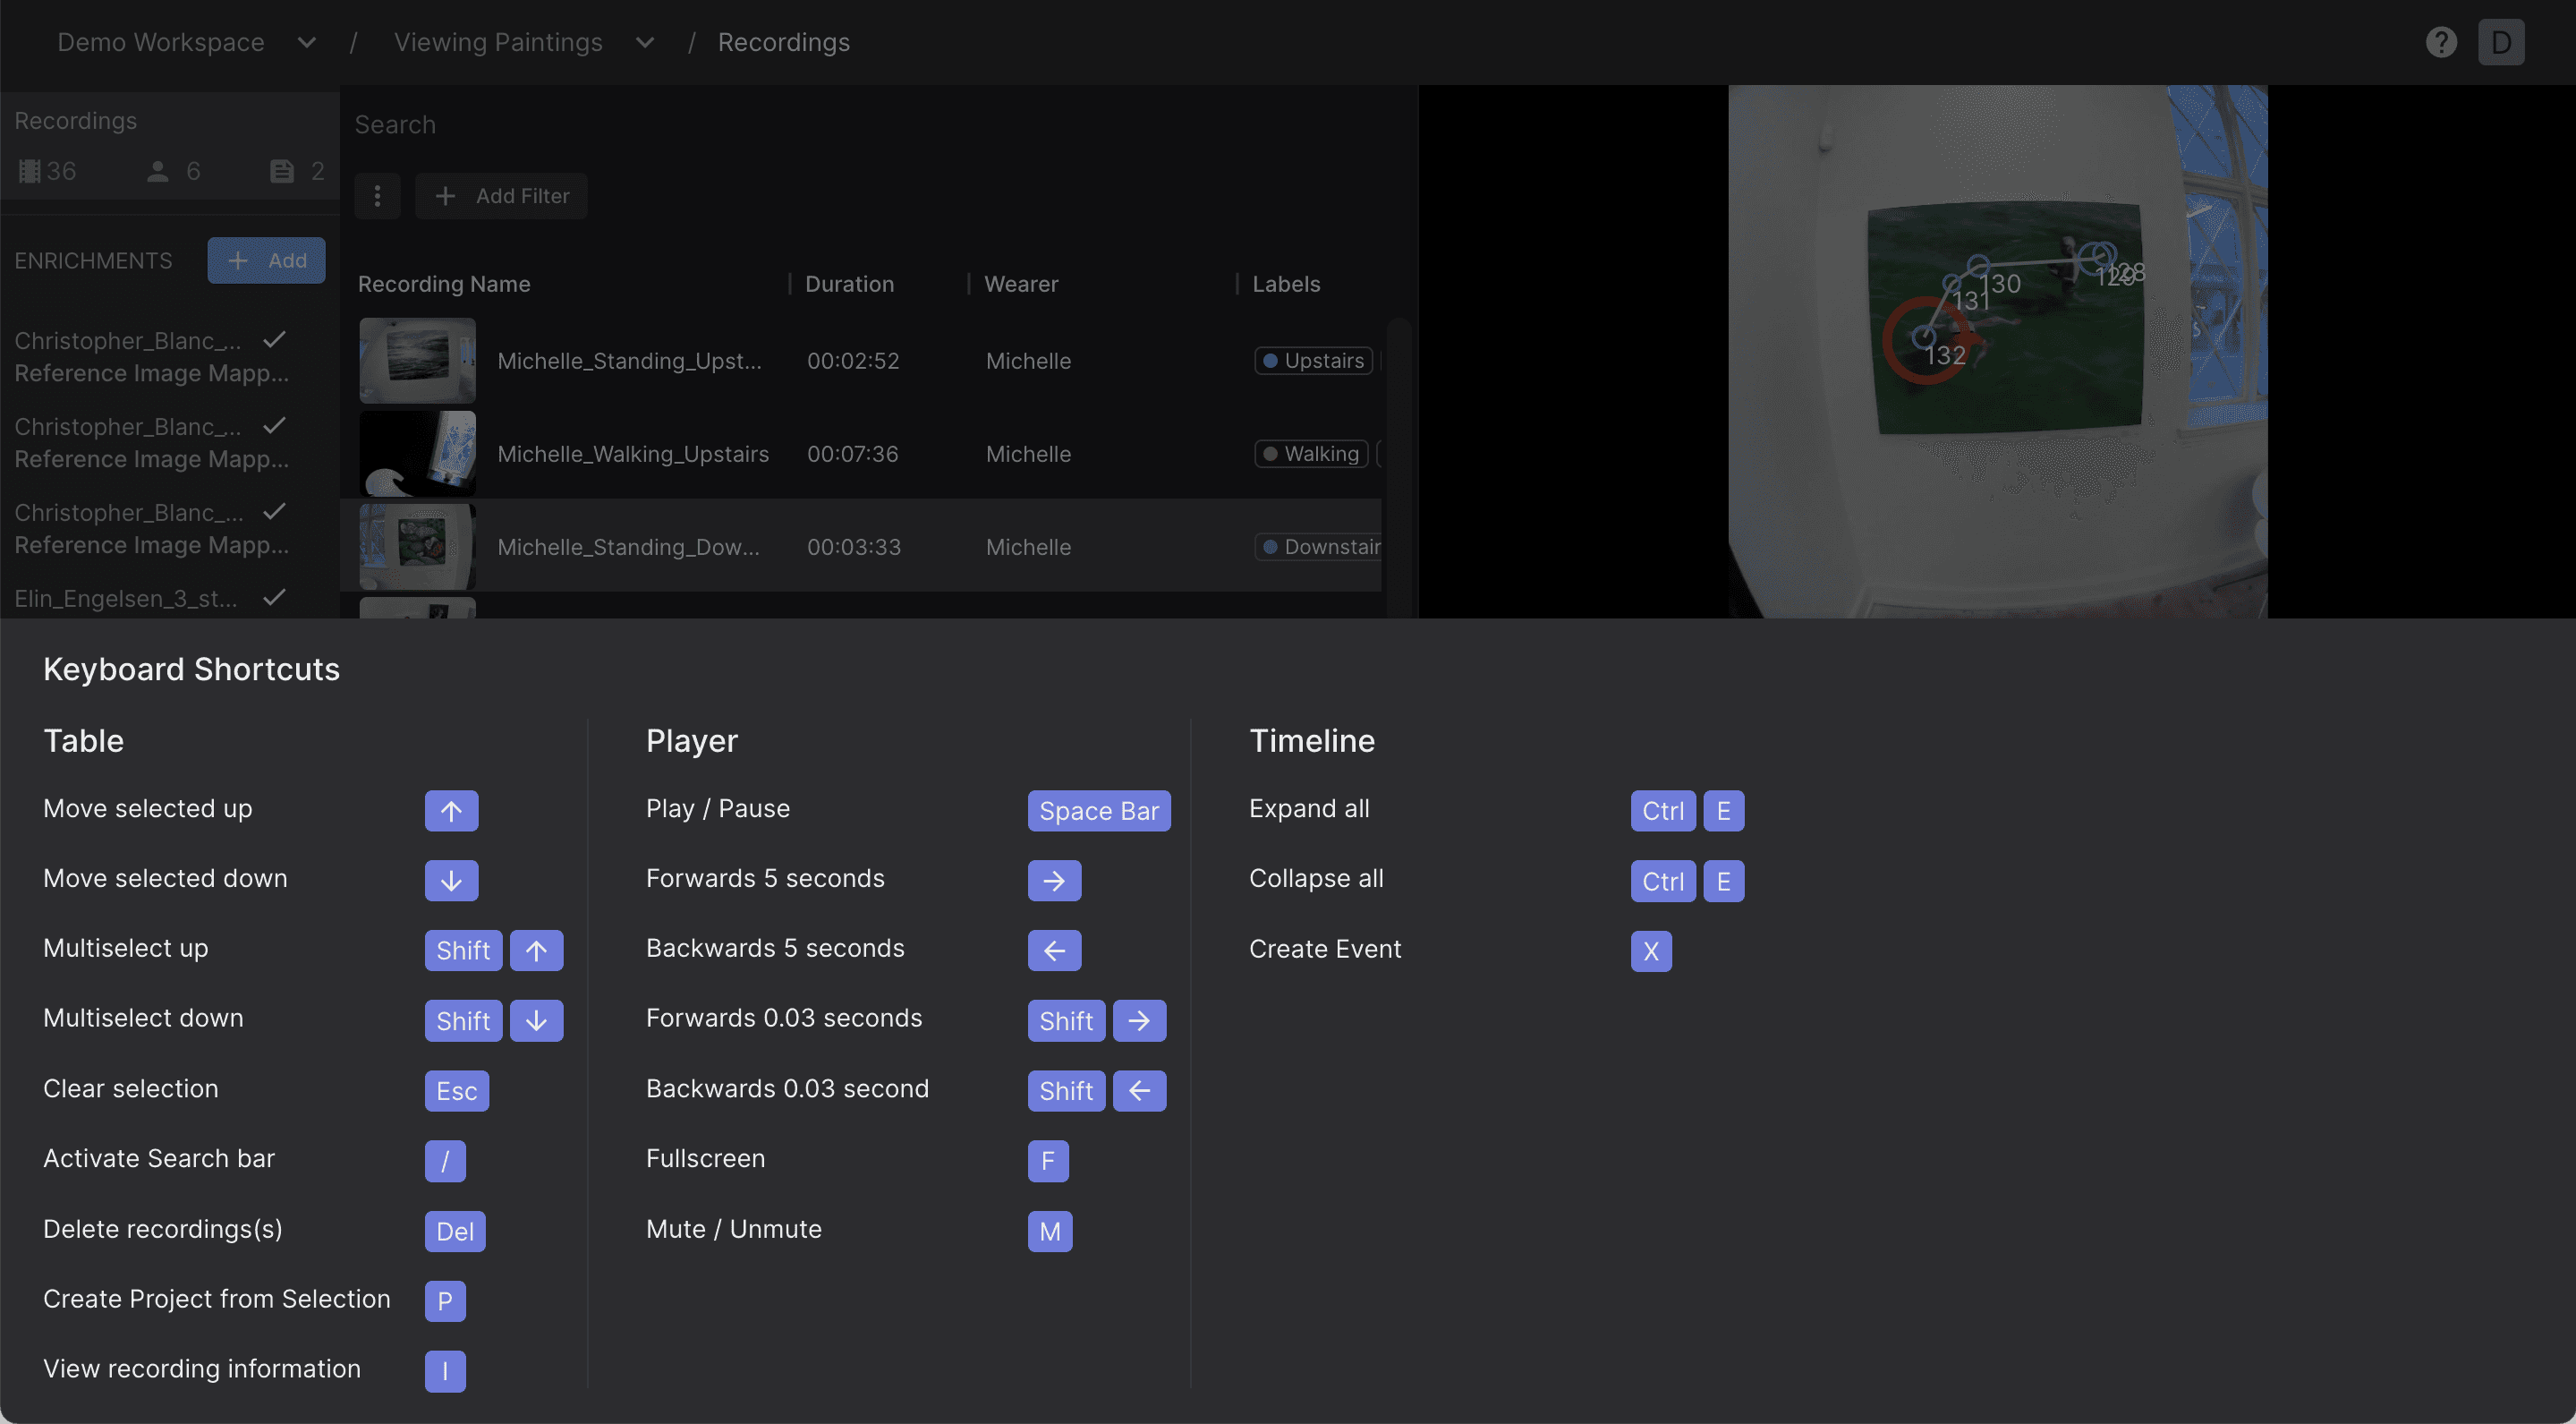
Task: Click the Create Event X key badge
Action: click(1650, 951)
